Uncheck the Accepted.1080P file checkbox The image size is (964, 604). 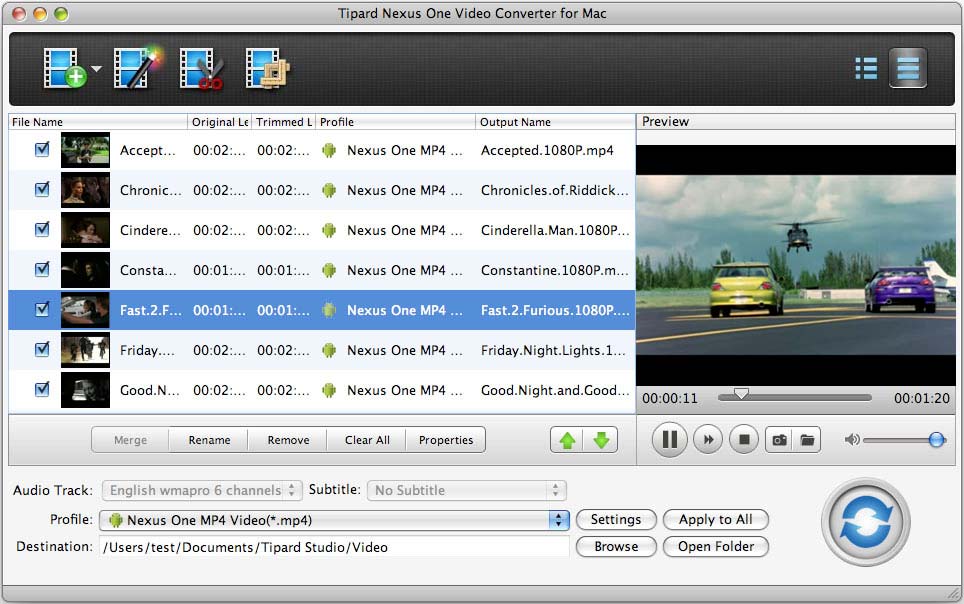coord(42,149)
